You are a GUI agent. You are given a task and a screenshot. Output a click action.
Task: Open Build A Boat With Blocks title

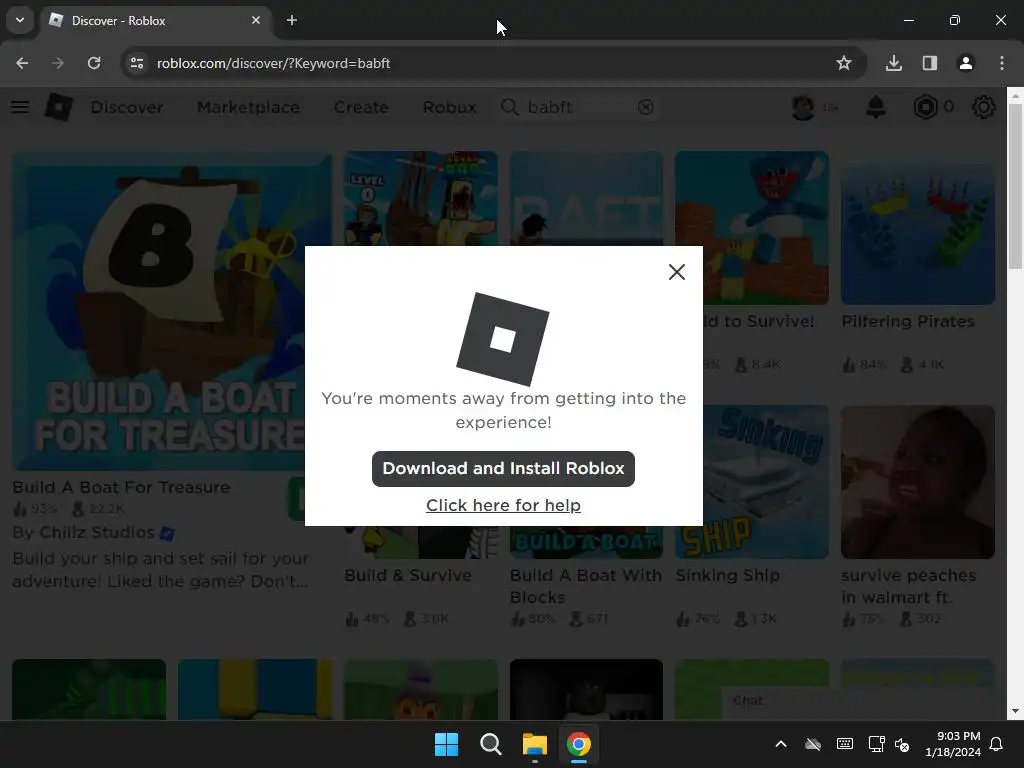pos(586,586)
